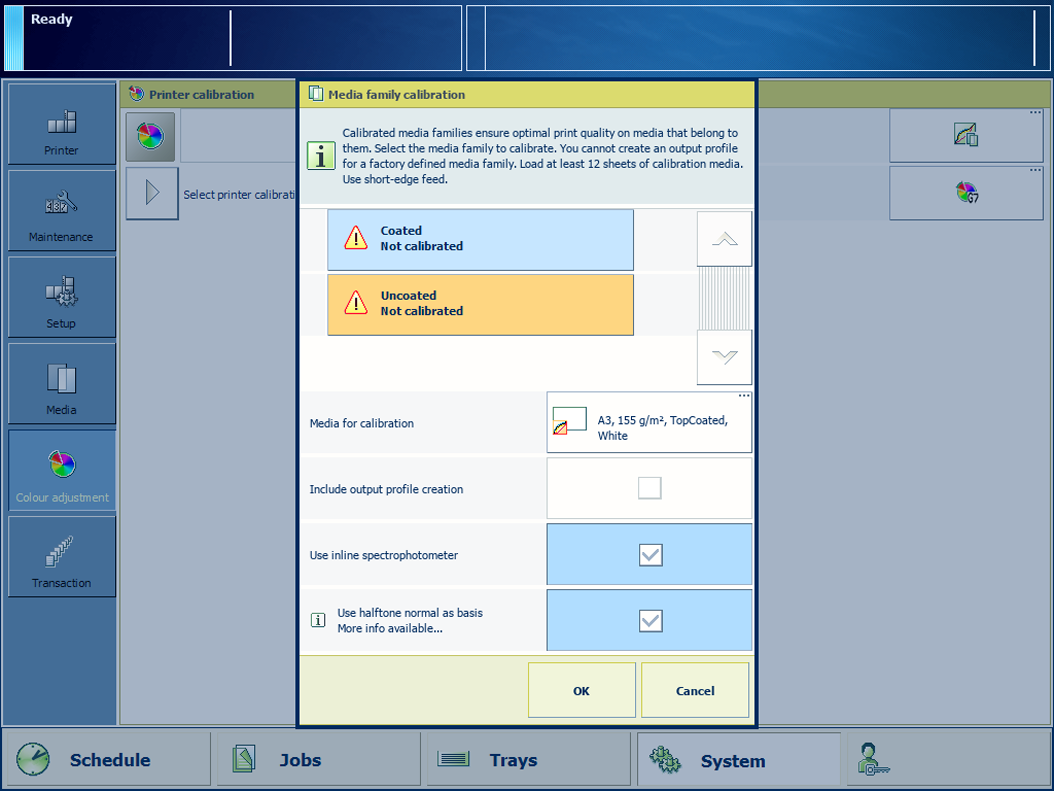
Task: Confirm calibration with OK button
Action: [581, 690]
